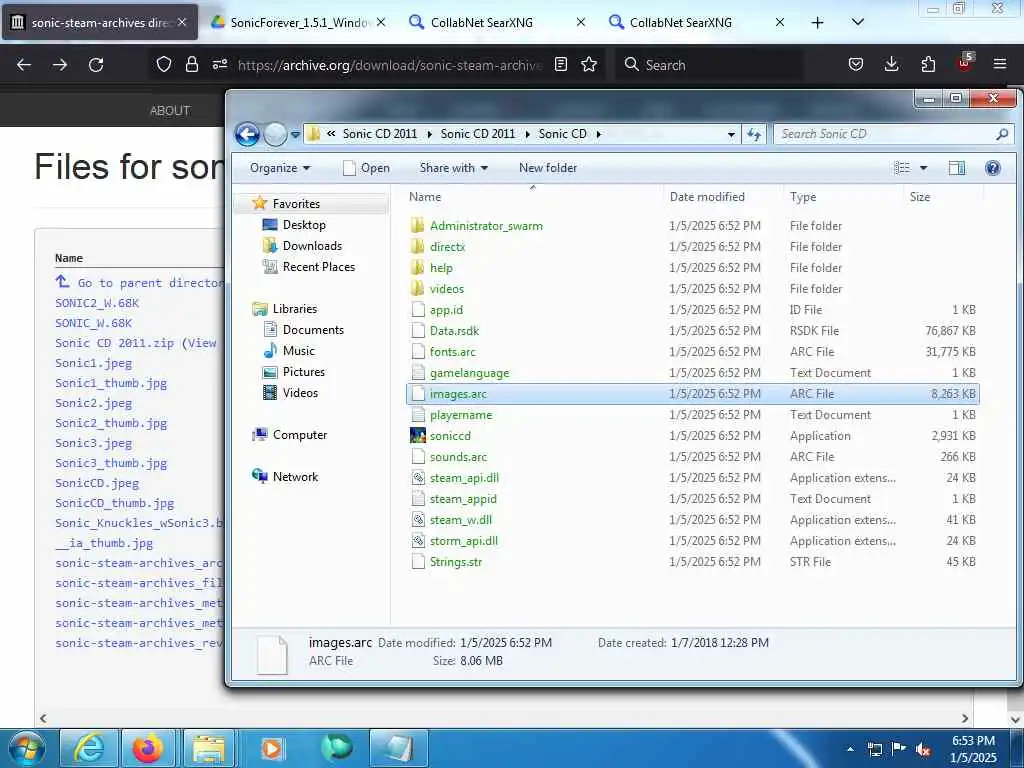Select Libraries in navigation pane
The image size is (1024, 768).
coord(295,309)
